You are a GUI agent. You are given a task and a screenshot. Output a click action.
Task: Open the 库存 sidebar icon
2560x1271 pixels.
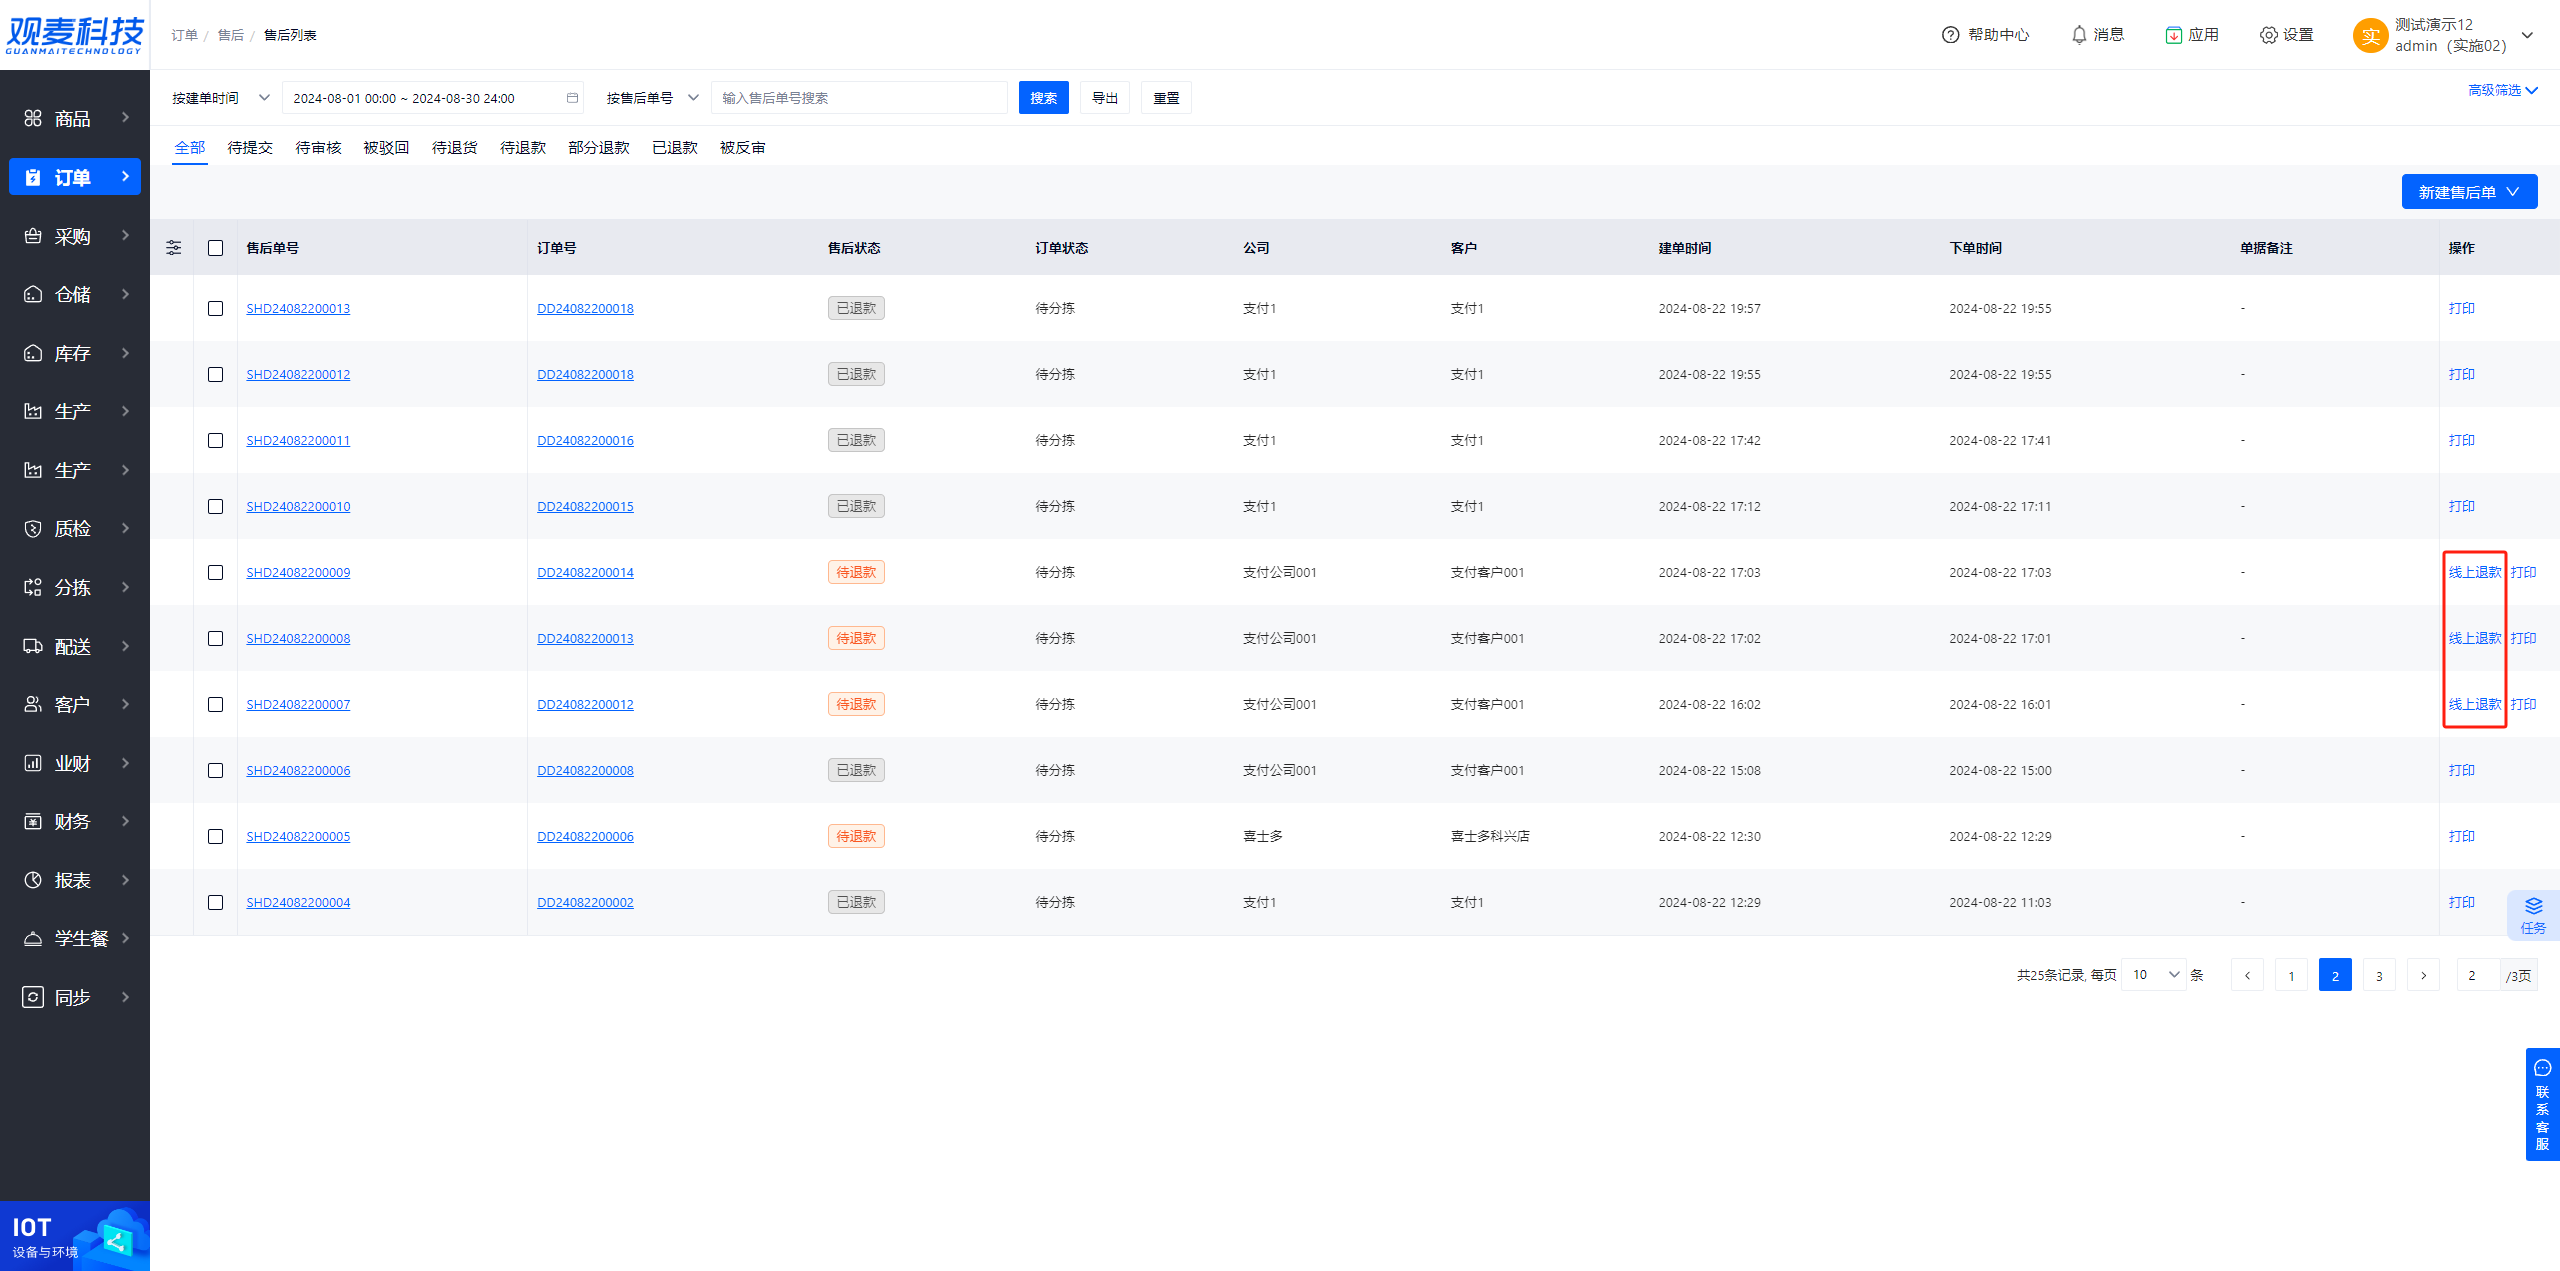coord(33,353)
